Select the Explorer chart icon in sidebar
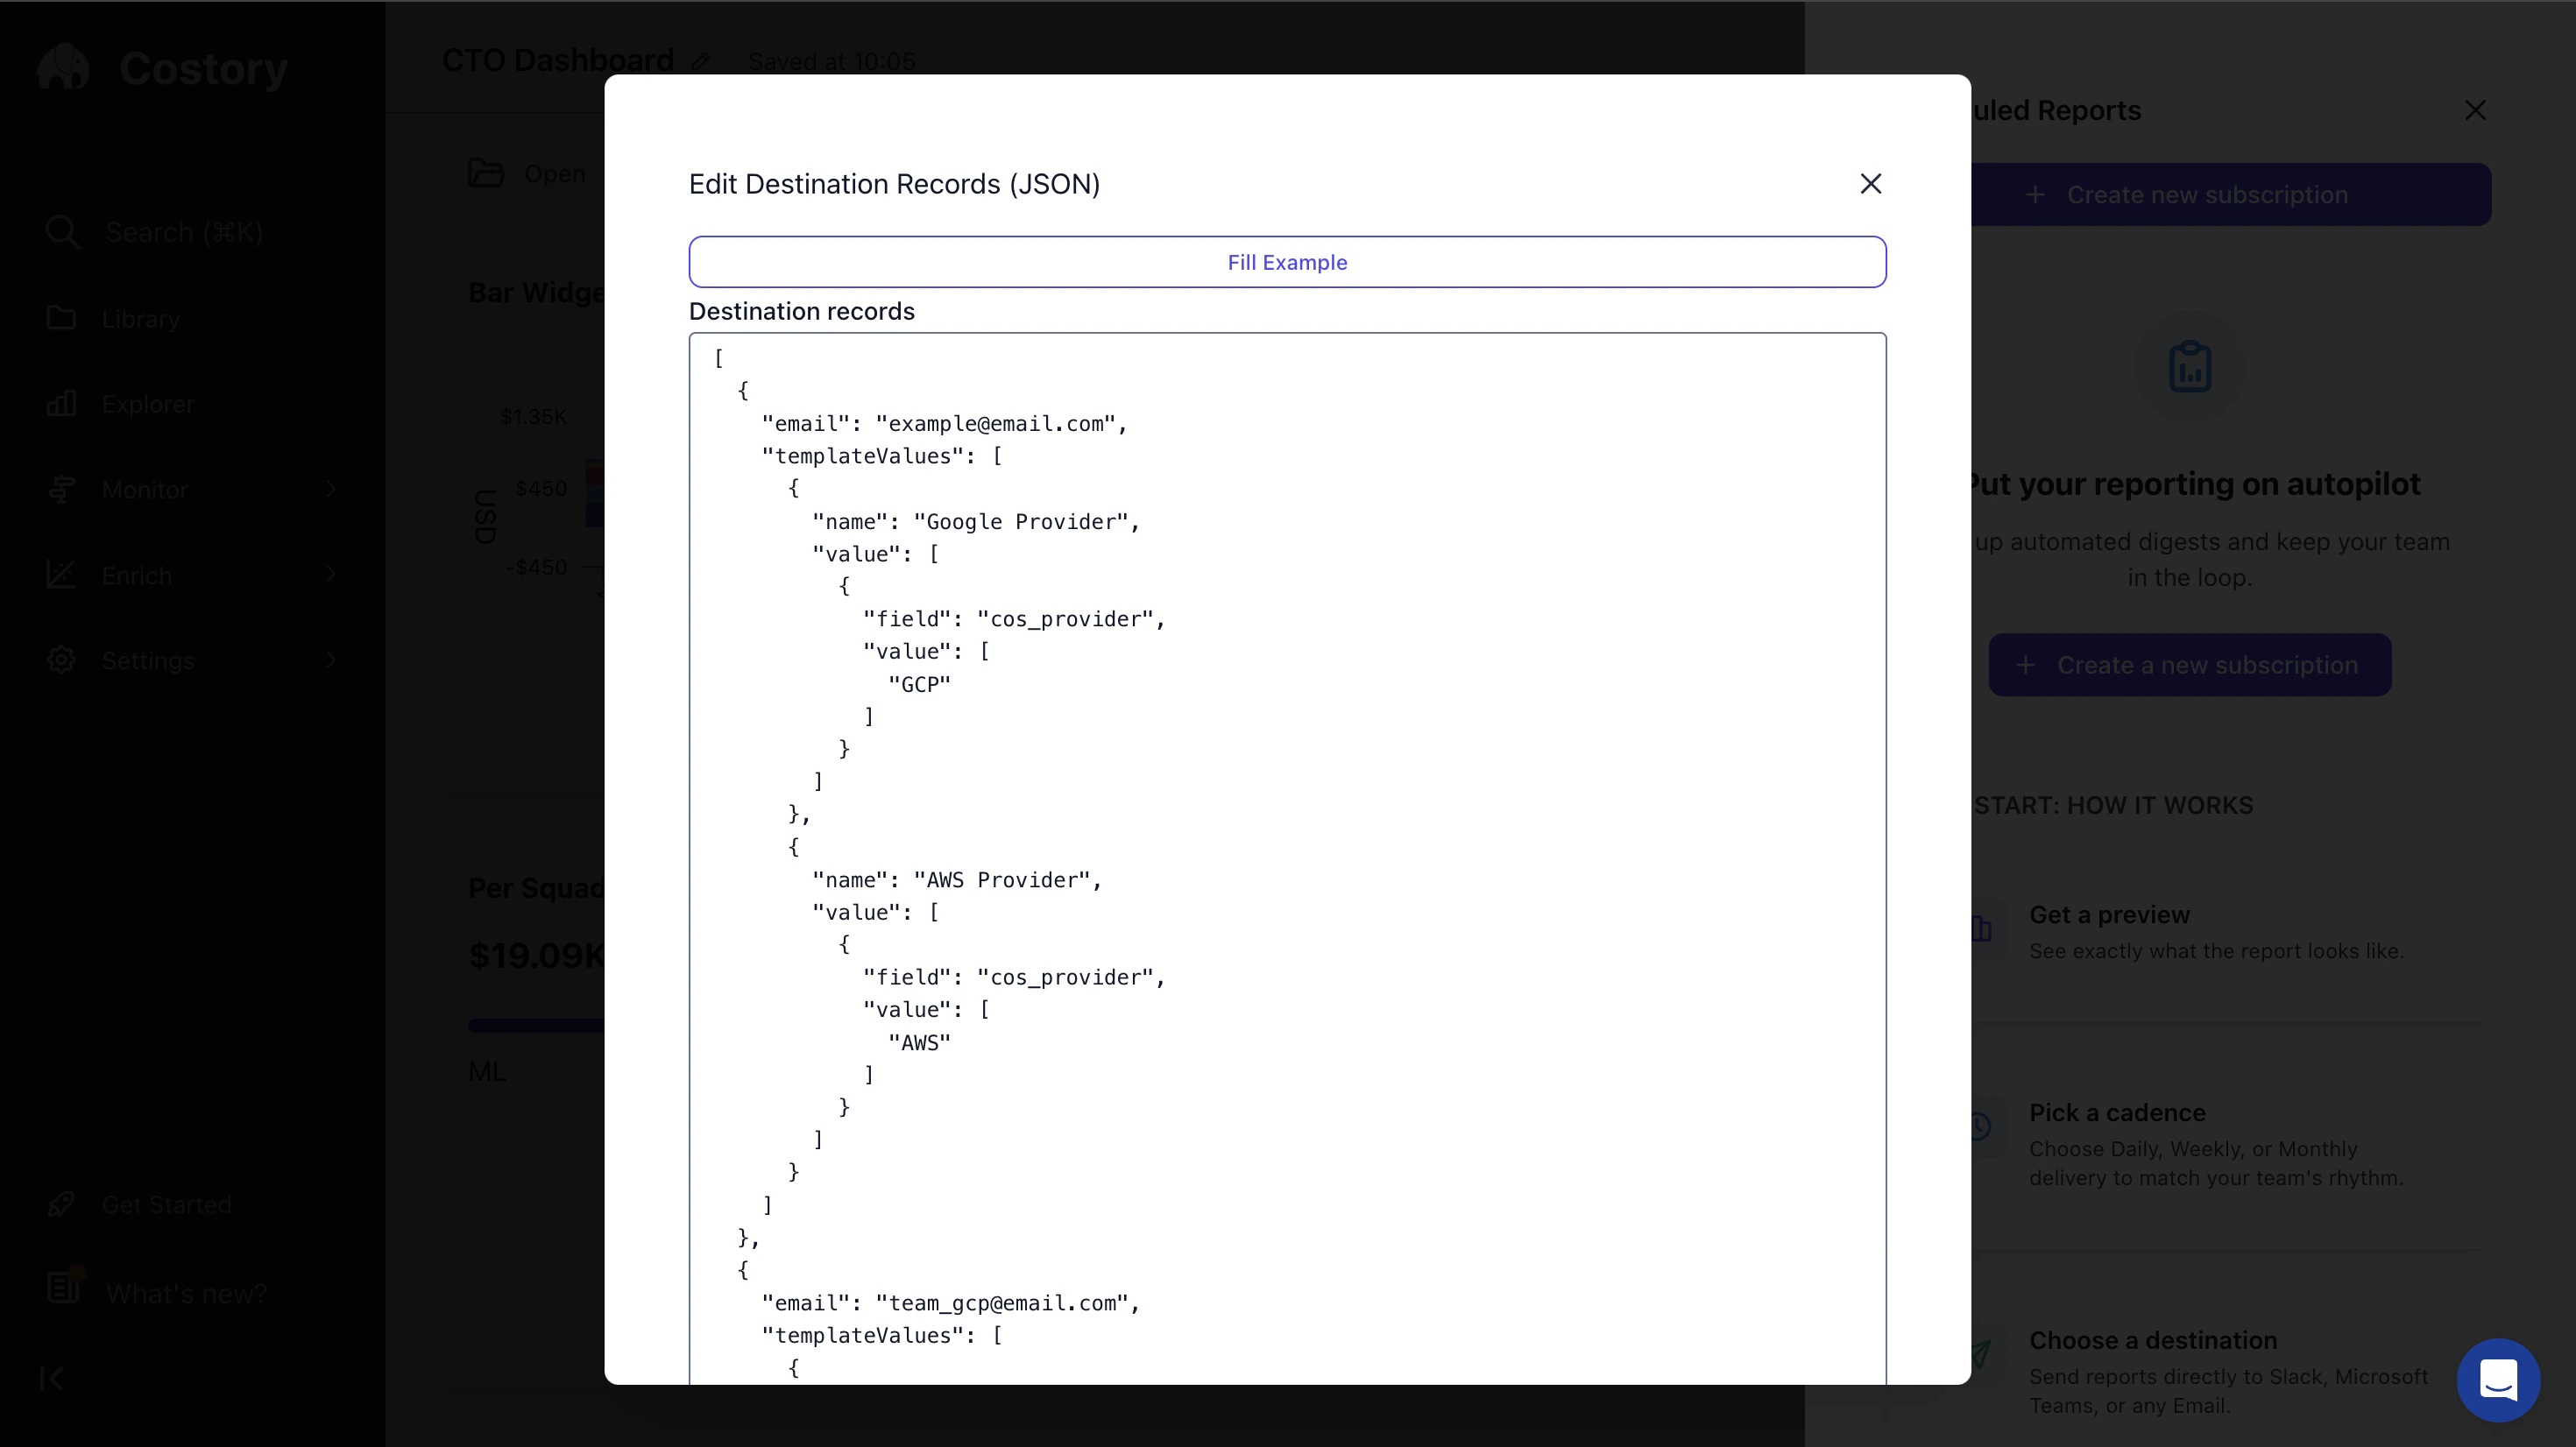This screenshot has height=1447, width=2576. [x=61, y=403]
